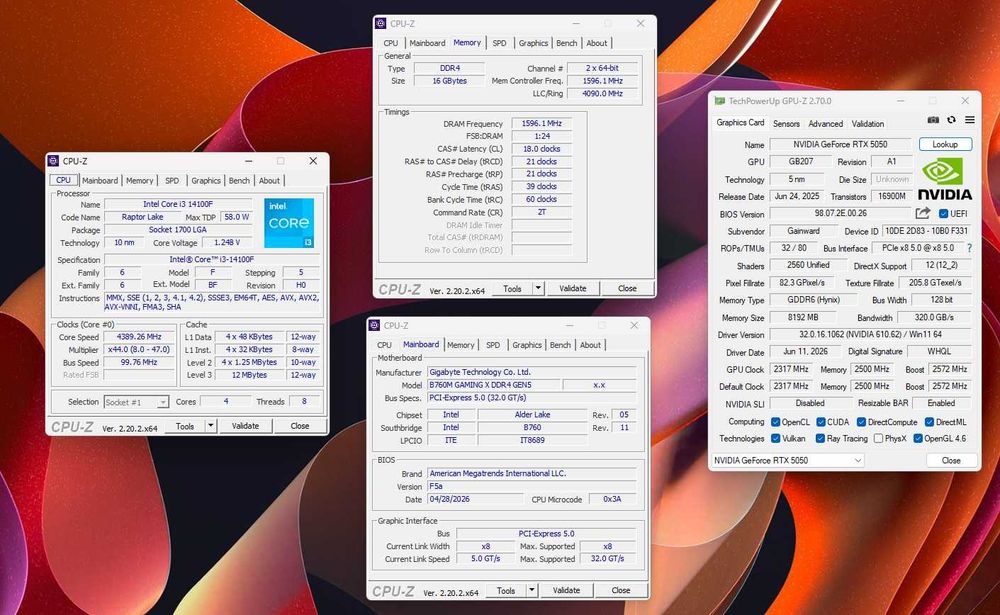Click the CPU-Z title icon in Memory window

[381, 24]
